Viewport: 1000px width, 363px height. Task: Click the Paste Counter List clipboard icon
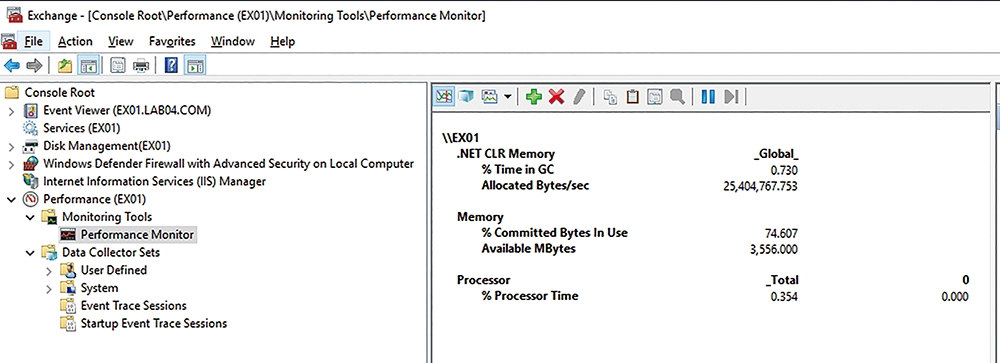coord(632,96)
